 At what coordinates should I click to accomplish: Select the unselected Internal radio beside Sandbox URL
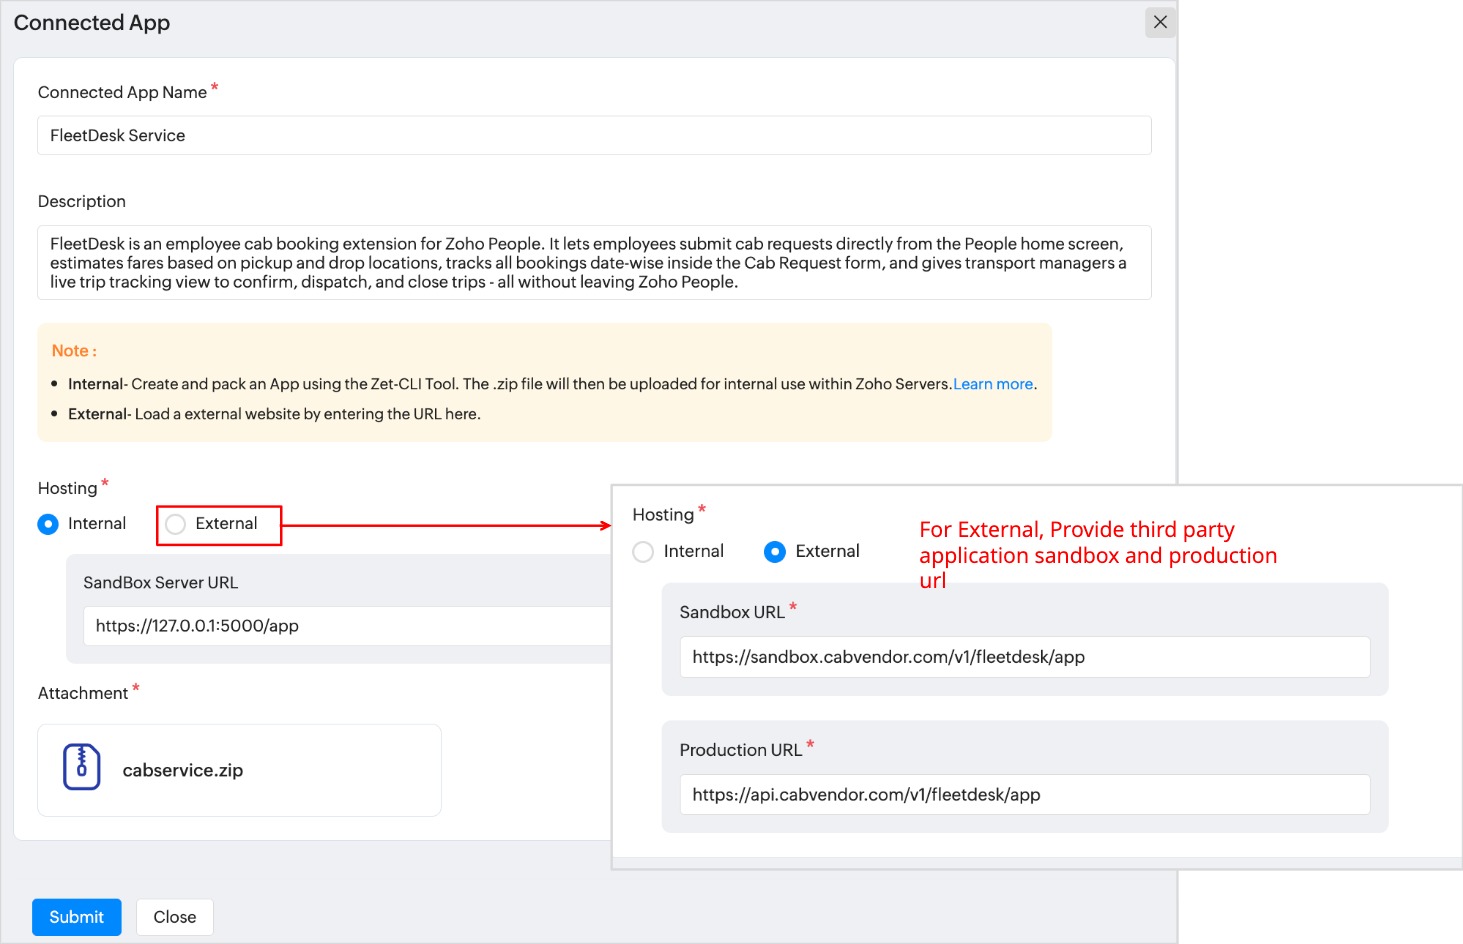coord(644,552)
